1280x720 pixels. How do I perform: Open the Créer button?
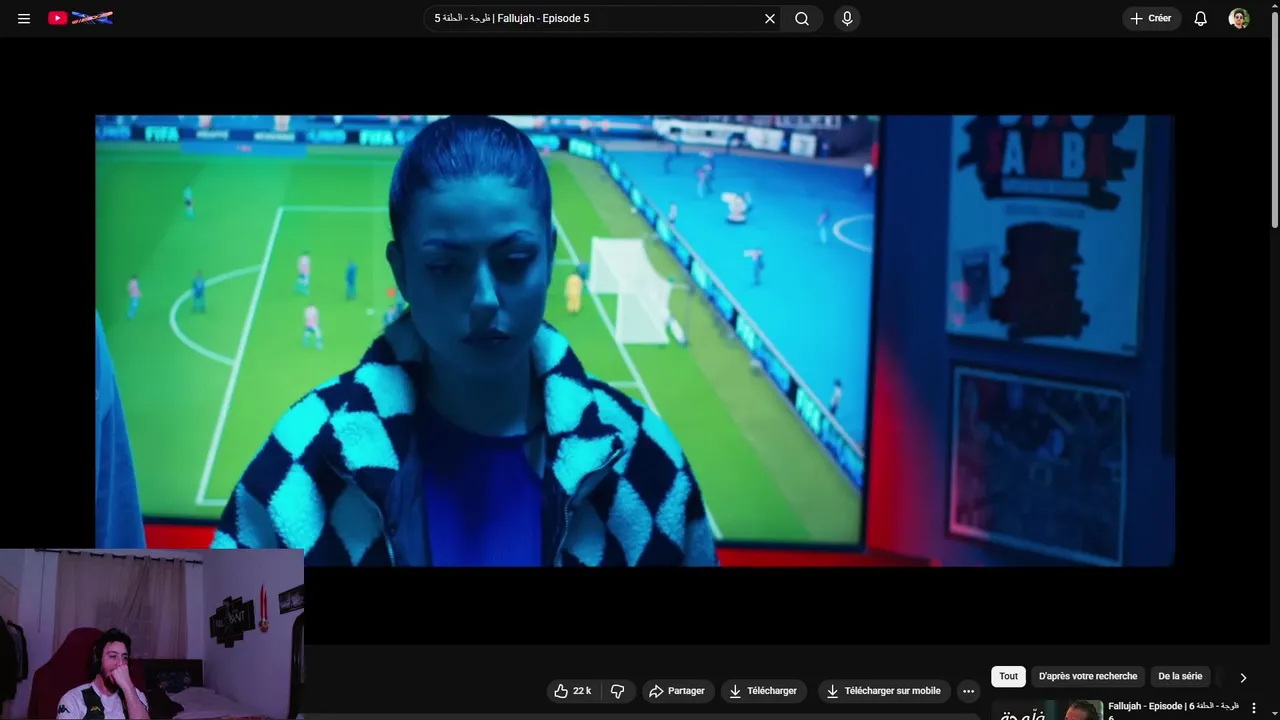click(x=1151, y=18)
